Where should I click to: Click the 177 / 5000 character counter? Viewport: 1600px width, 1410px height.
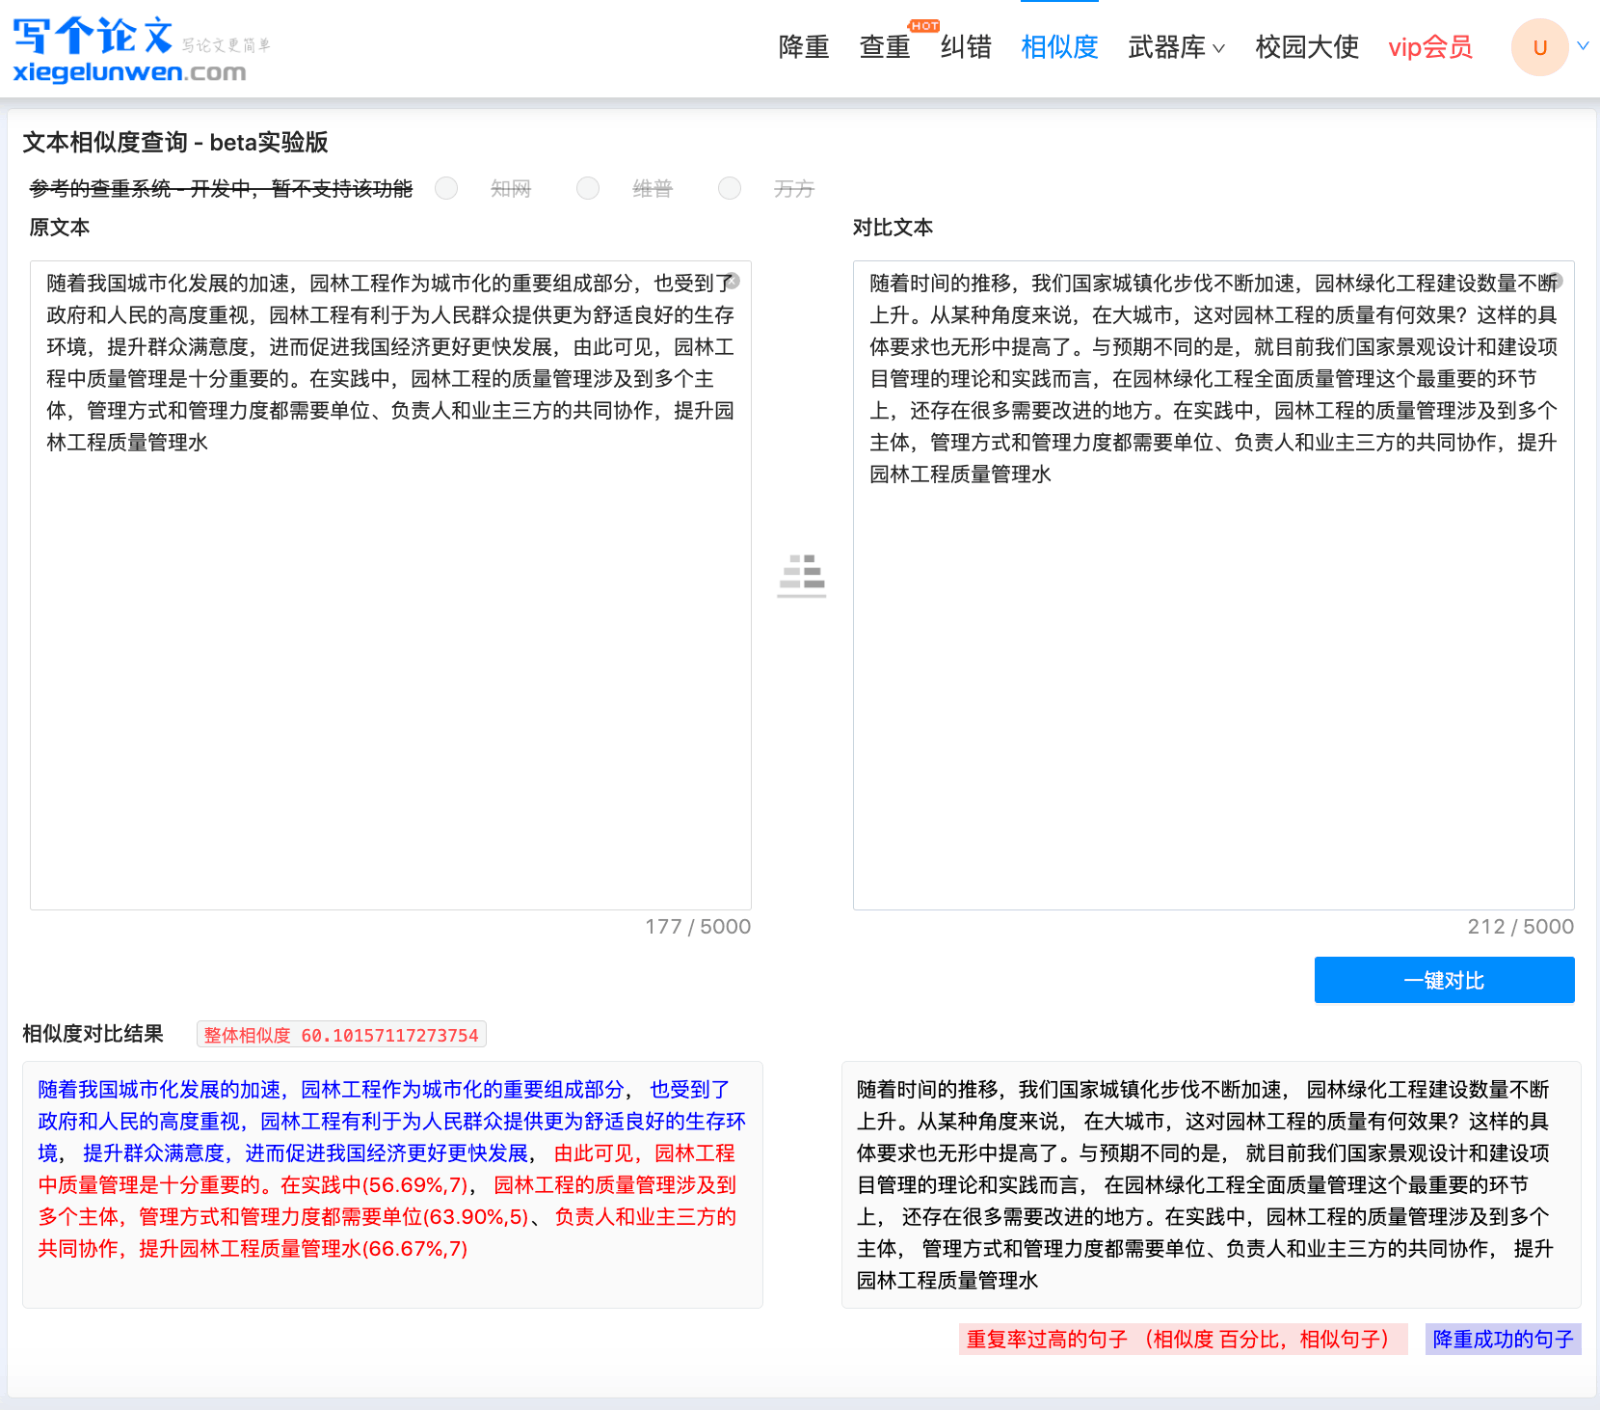coord(698,927)
